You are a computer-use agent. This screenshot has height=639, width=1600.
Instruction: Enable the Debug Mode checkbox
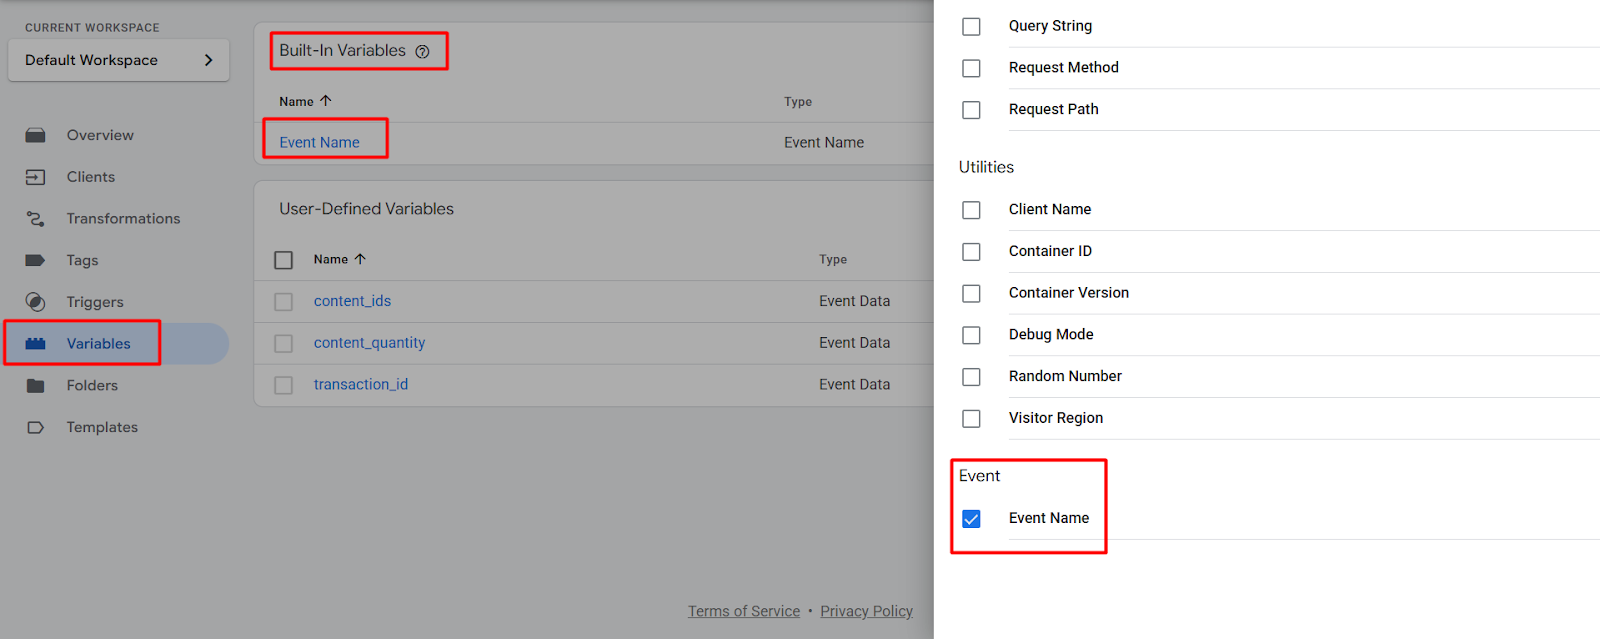tap(971, 335)
